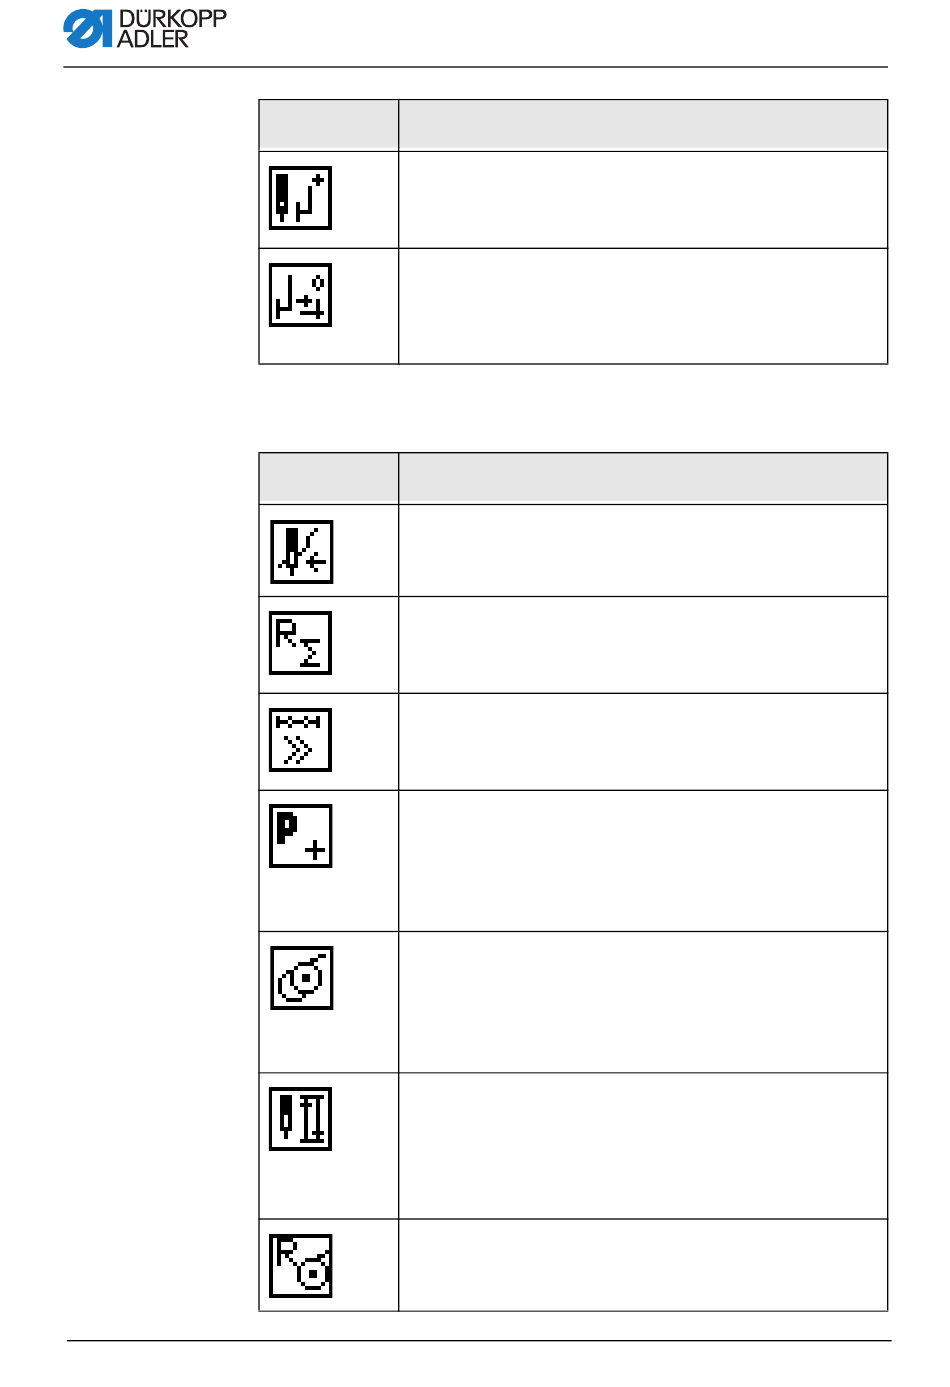Select the P plus program icon
The image size is (950, 1387).
[300, 836]
